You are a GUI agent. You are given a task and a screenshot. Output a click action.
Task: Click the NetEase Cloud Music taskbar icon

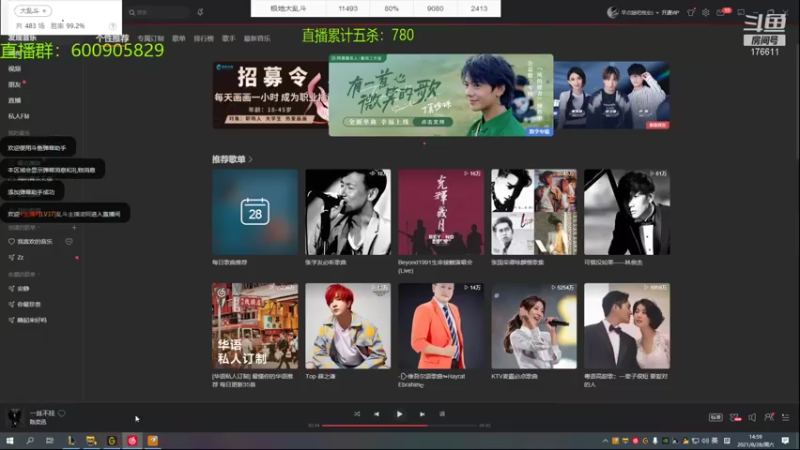tap(132, 440)
